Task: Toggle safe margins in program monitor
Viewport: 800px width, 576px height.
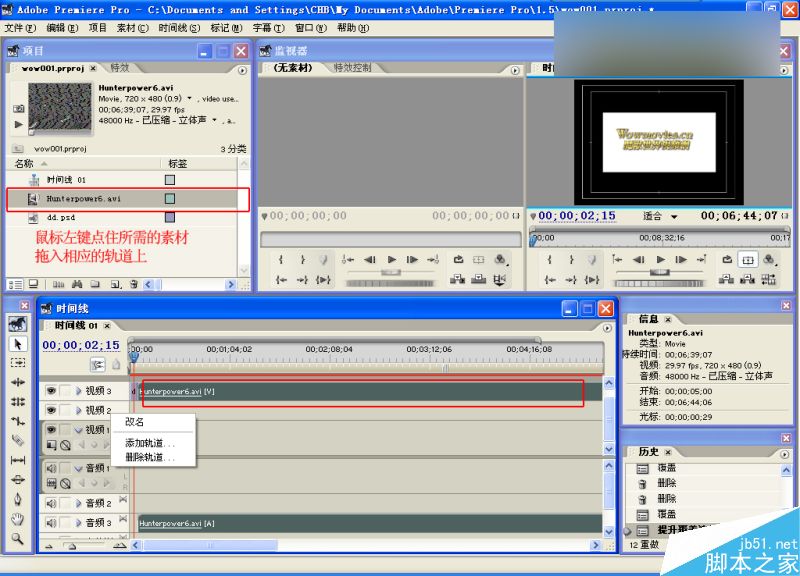Action: pos(748,260)
